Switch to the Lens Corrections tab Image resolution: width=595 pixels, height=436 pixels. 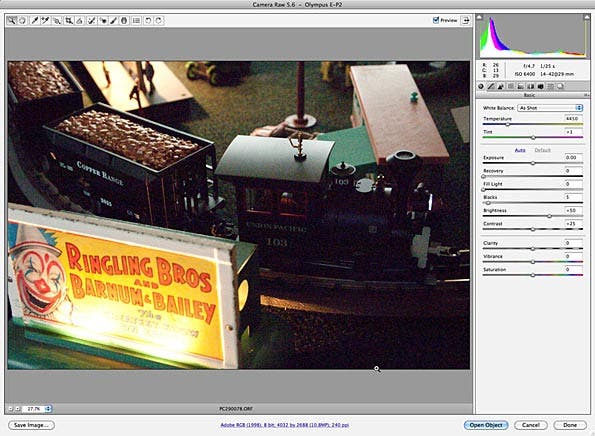coord(530,87)
